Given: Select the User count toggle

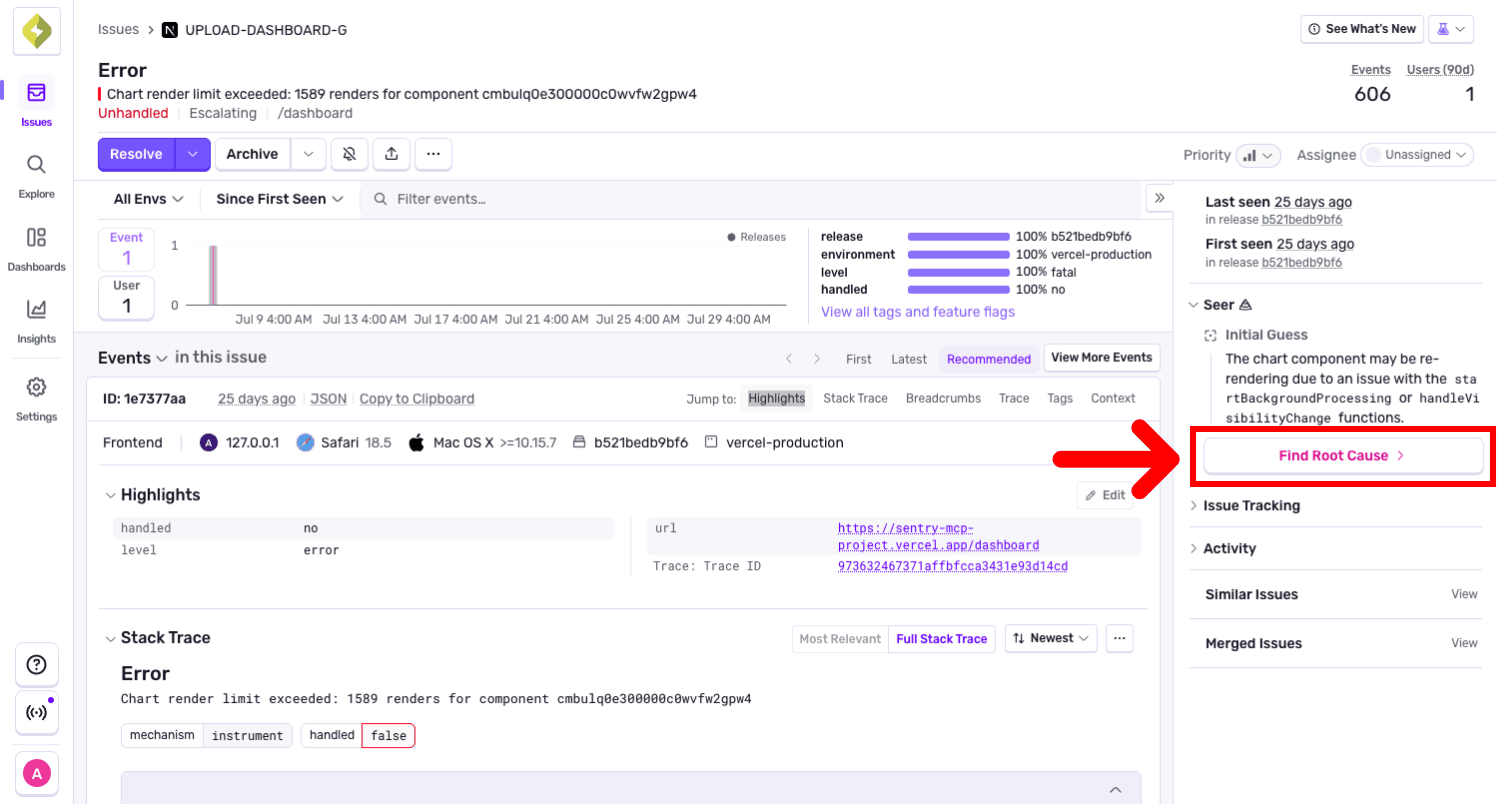Looking at the screenshot, I should click(x=126, y=297).
